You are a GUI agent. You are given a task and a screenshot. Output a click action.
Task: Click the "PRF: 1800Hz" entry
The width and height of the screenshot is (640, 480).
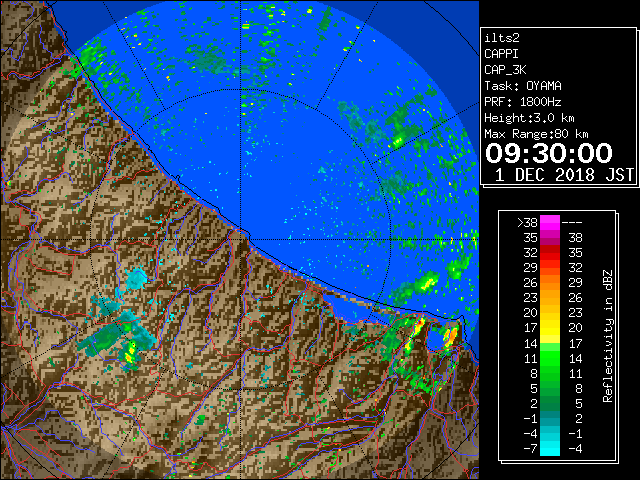coord(523,102)
